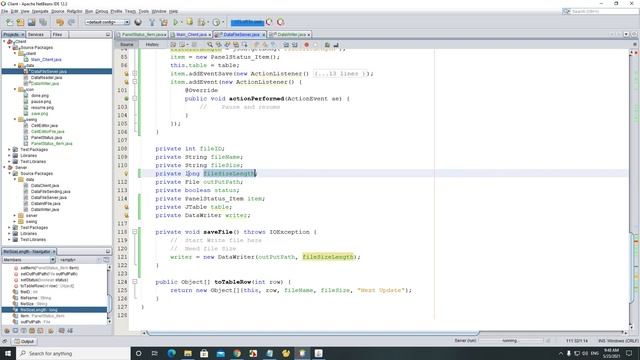
Task: Click the garbage collection icon beside memory bar
Action: pos(269,22)
